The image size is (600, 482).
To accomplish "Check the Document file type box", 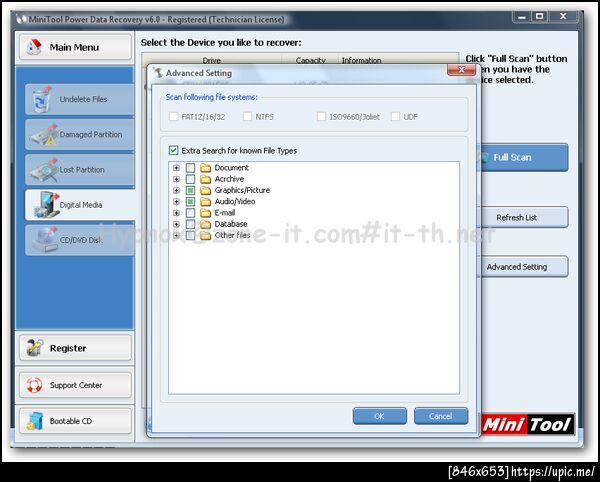I will coord(190,168).
